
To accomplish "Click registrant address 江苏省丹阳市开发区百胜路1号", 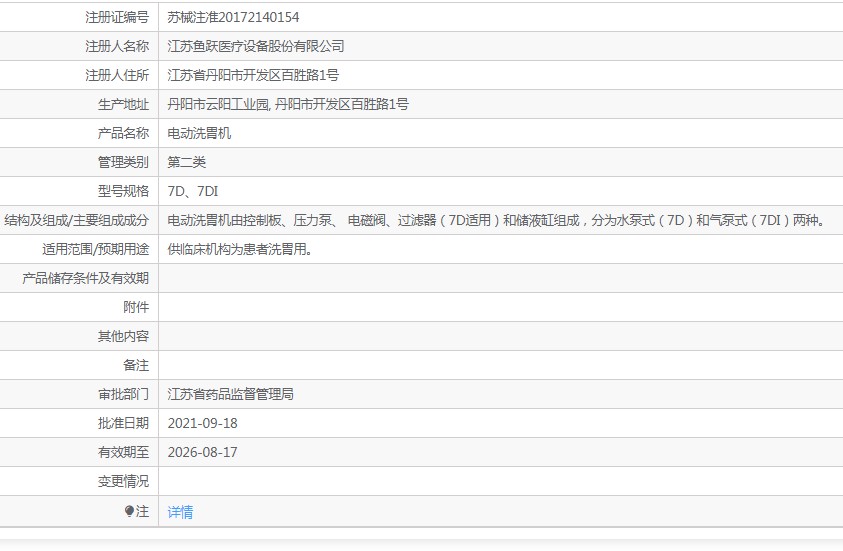I will 253,75.
